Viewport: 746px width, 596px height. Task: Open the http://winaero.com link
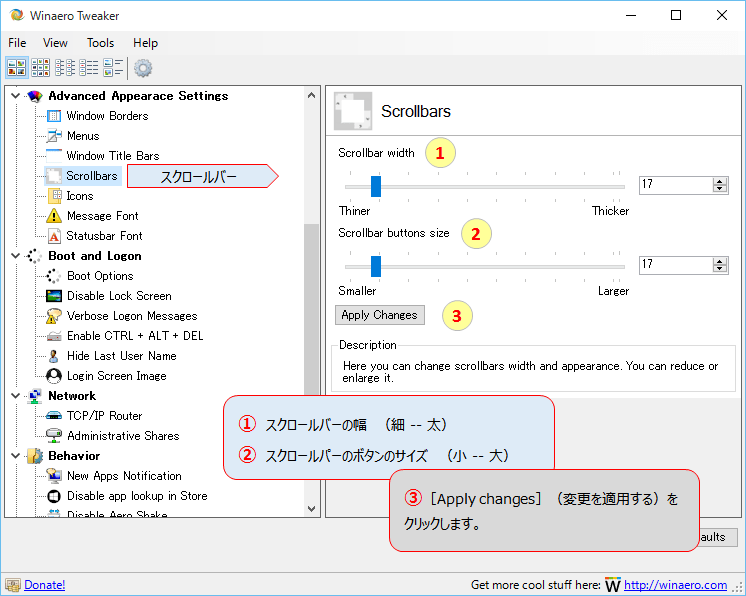tap(675, 585)
